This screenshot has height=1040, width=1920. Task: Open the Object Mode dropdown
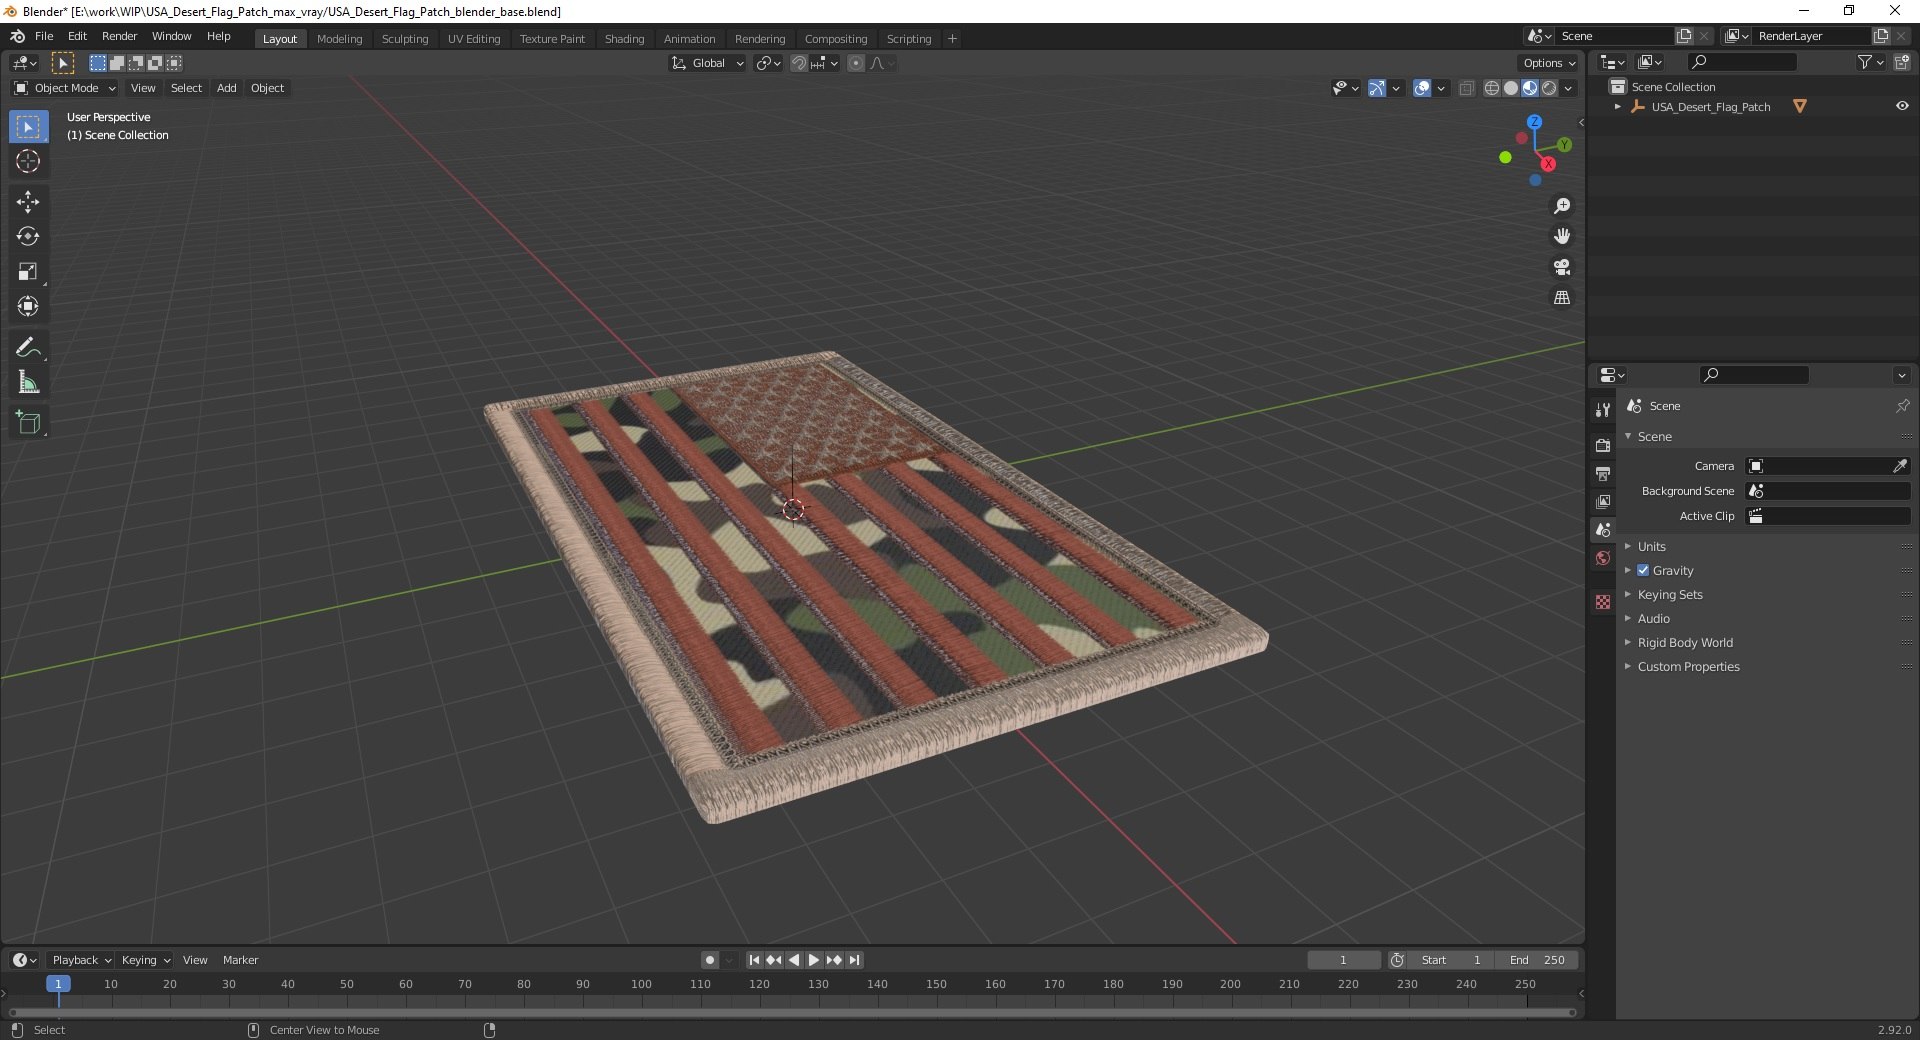click(64, 88)
